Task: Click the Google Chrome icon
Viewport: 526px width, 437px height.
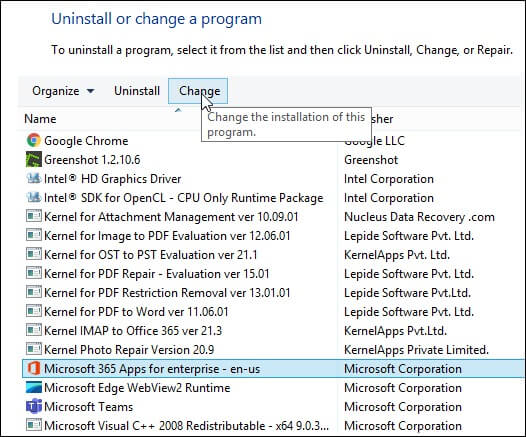Action: (34, 140)
